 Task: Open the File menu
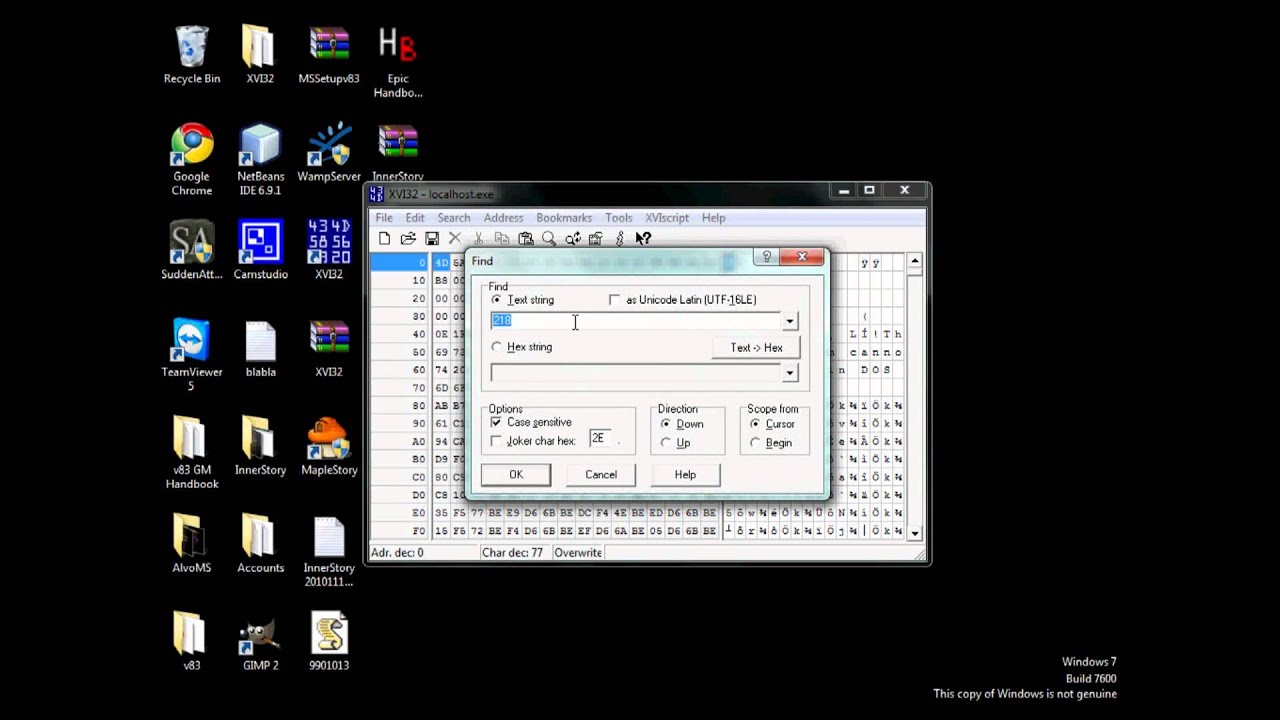click(384, 217)
